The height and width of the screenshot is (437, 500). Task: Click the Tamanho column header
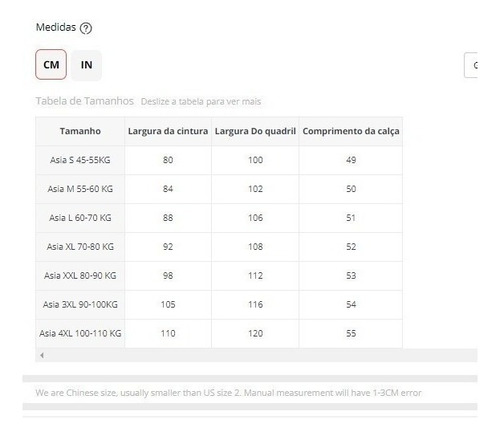click(x=80, y=131)
